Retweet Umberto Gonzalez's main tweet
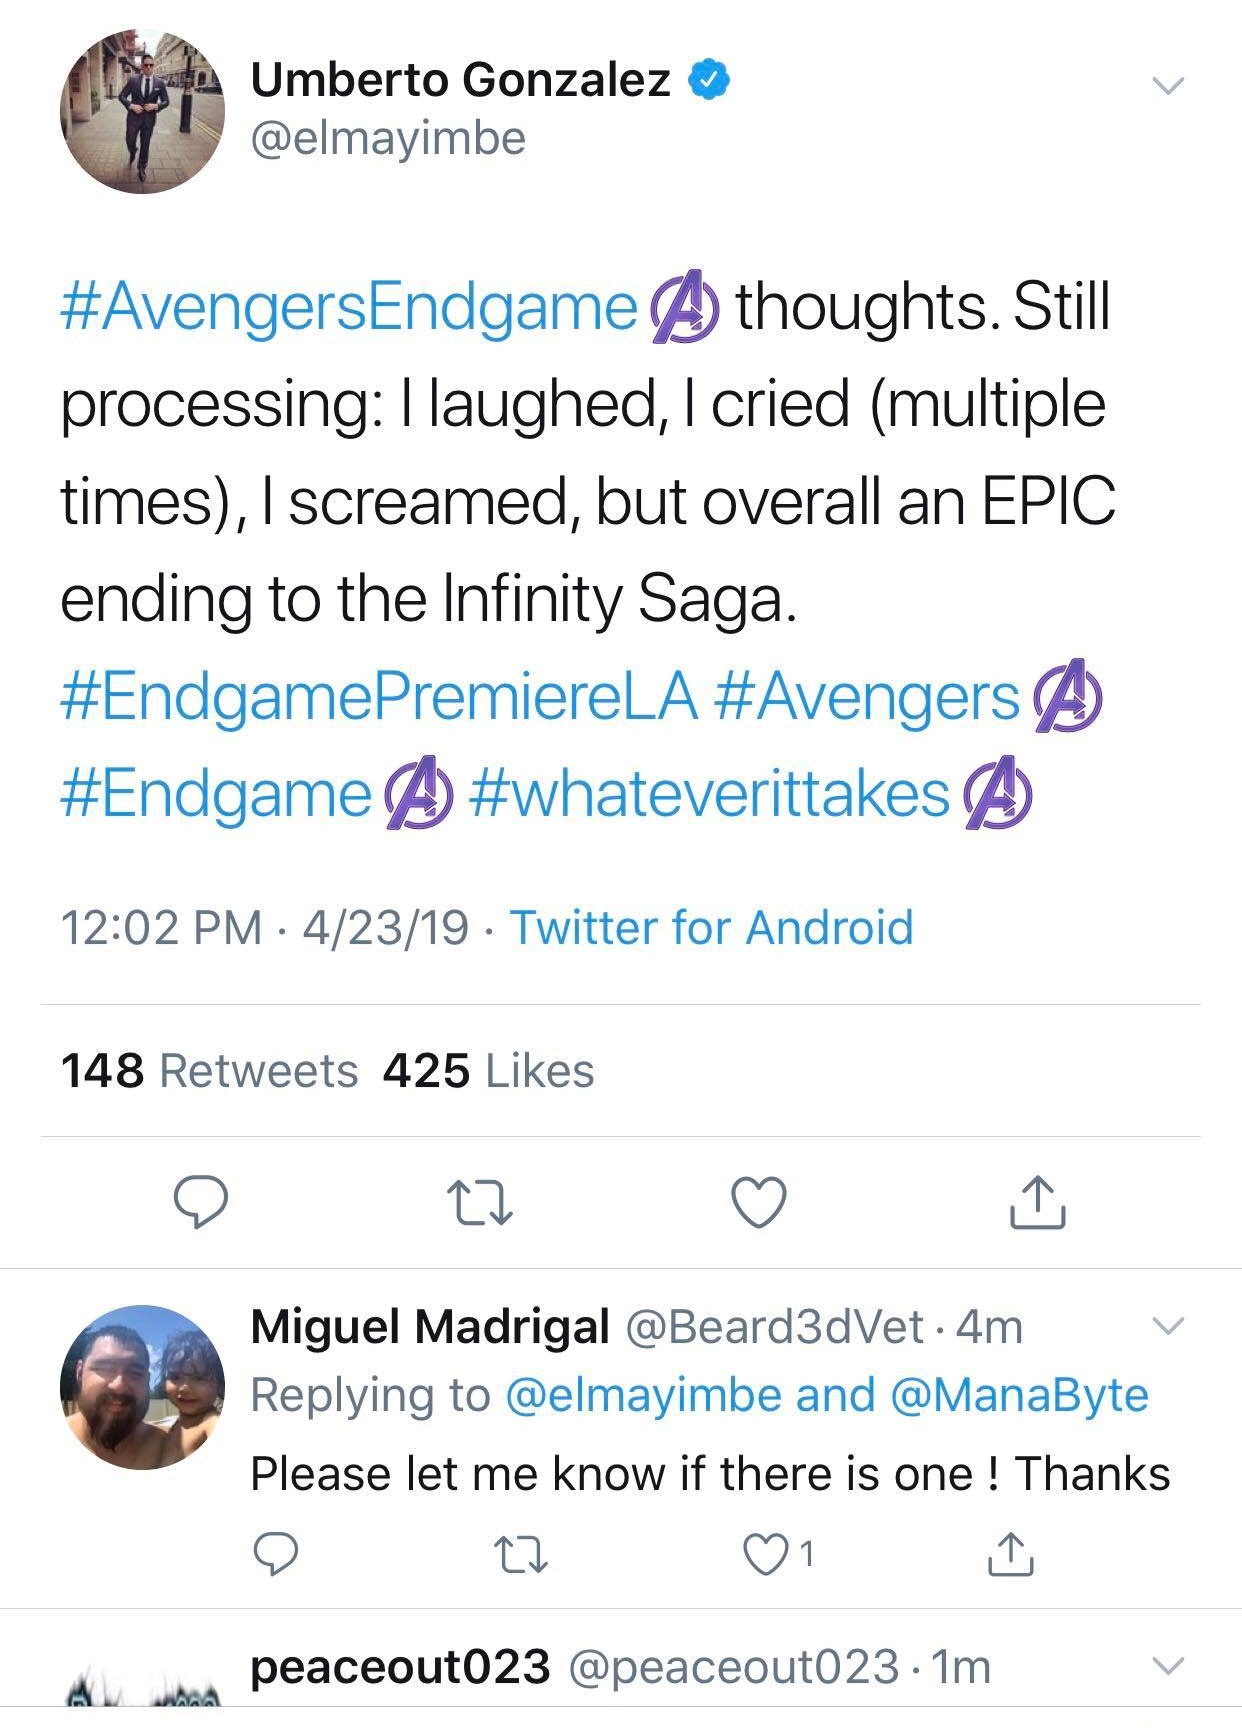 480,1202
